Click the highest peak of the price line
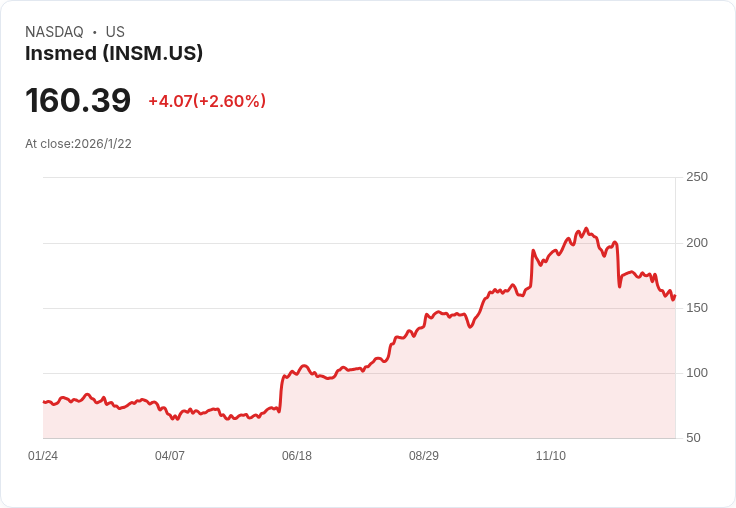The image size is (736, 508). tap(586, 228)
